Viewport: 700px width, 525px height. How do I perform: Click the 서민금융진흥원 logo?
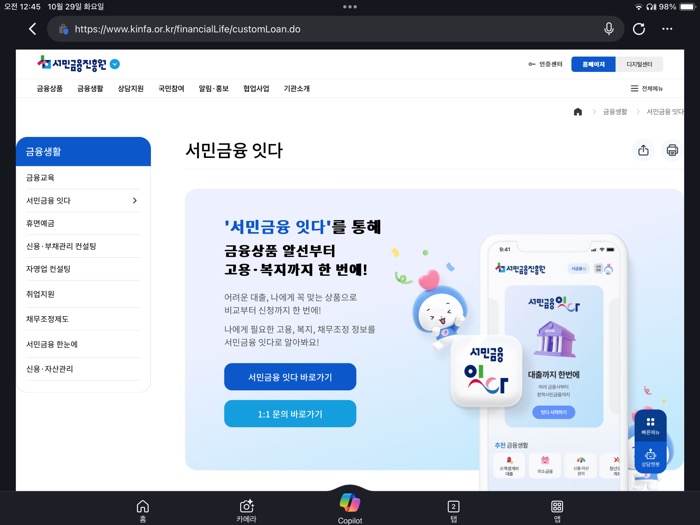[72, 64]
